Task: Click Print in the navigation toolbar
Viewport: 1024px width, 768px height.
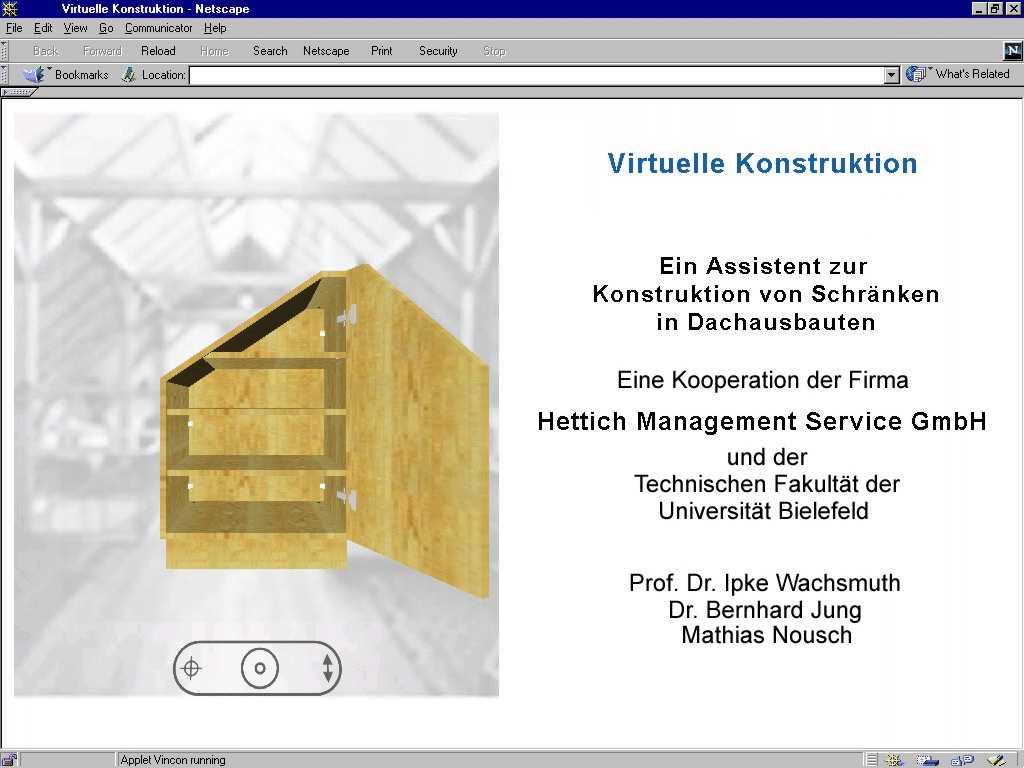Action: pyautogui.click(x=381, y=51)
